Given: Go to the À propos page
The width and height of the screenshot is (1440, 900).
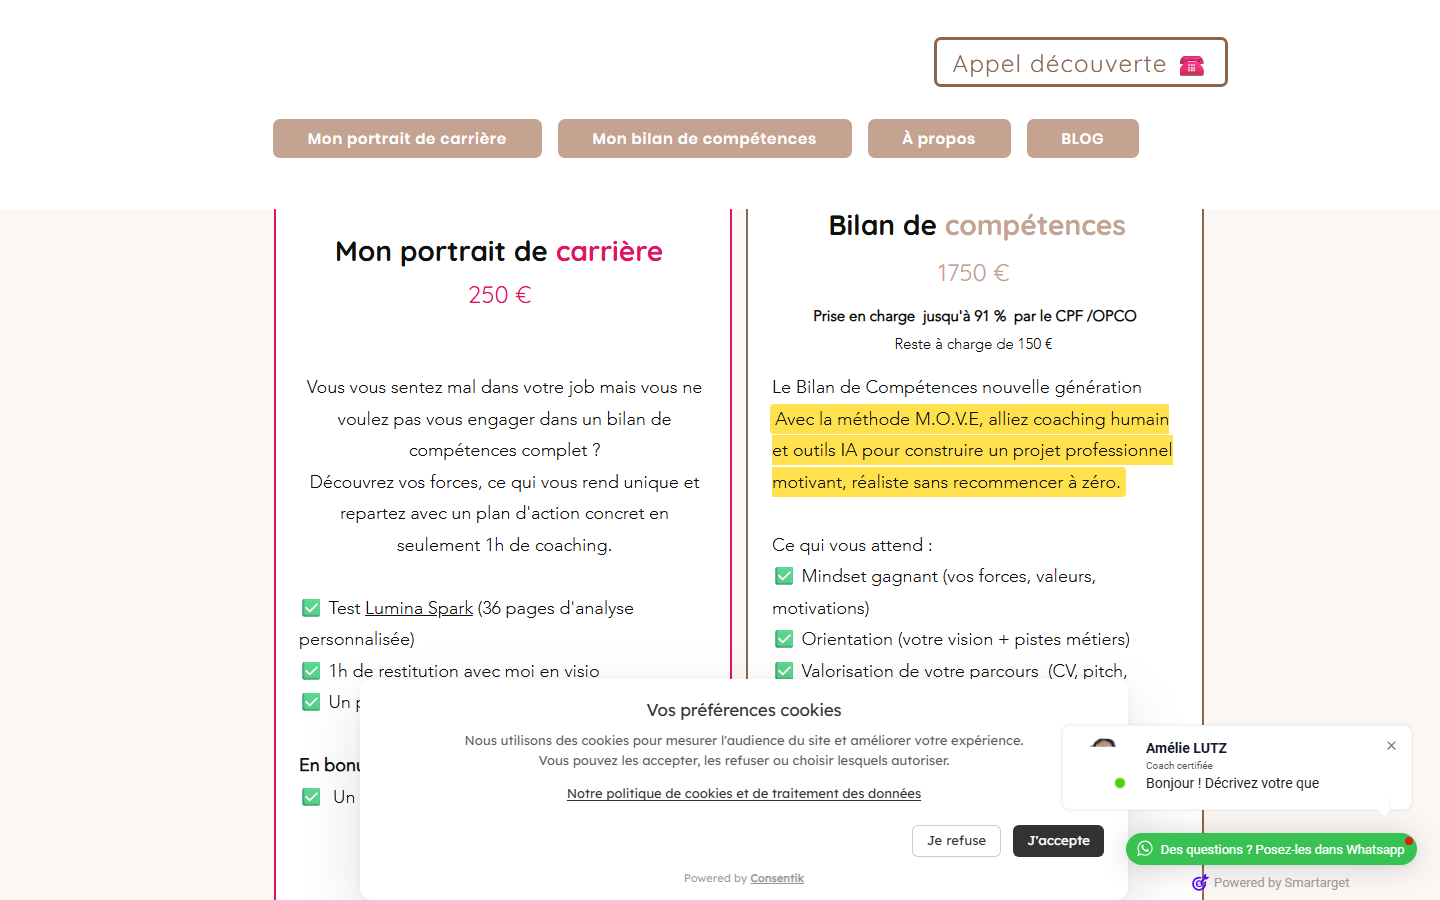Looking at the screenshot, I should click(939, 138).
